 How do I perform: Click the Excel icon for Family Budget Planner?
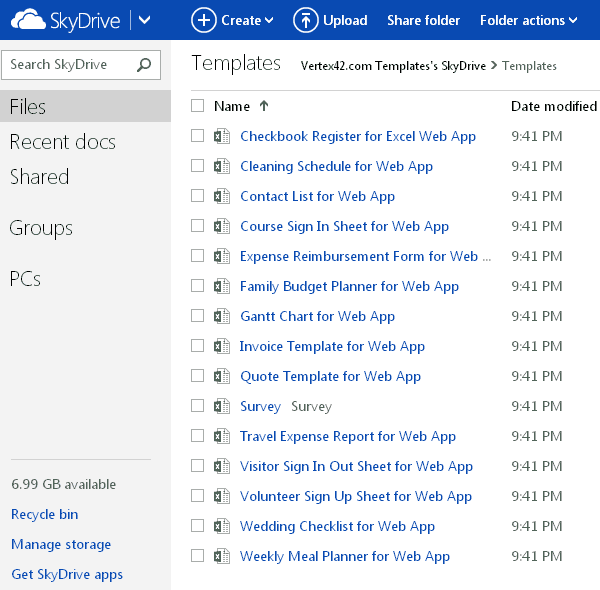point(222,286)
